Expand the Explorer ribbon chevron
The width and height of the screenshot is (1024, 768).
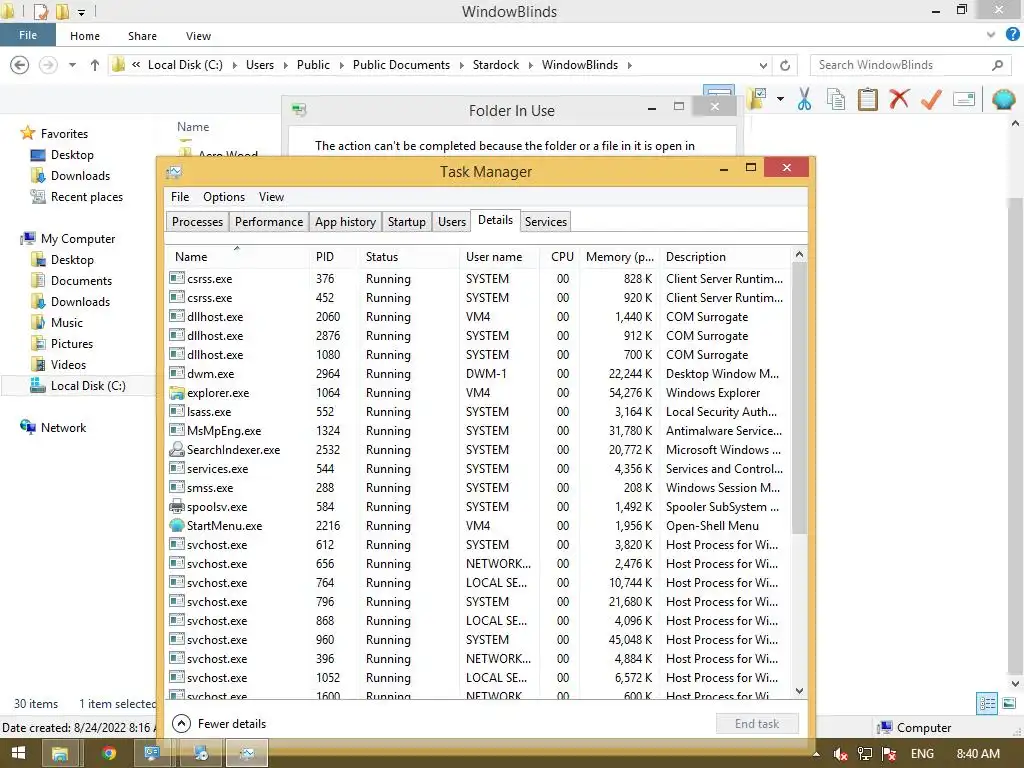991,35
